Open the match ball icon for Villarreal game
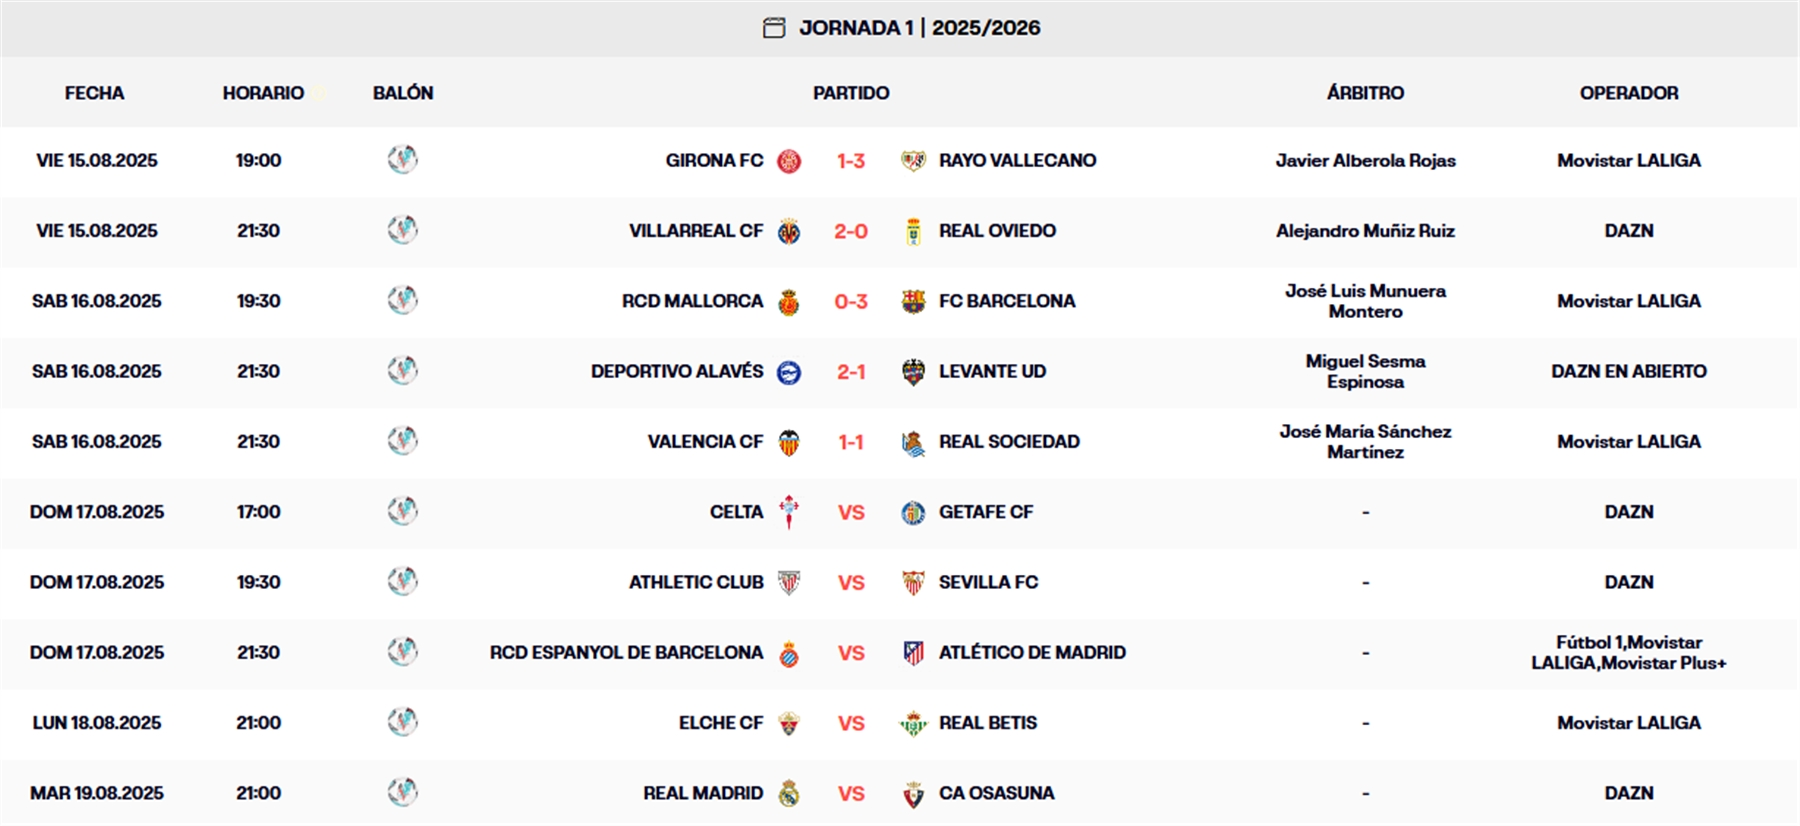Screen dimensions: 1800x826 pyautogui.click(x=404, y=230)
